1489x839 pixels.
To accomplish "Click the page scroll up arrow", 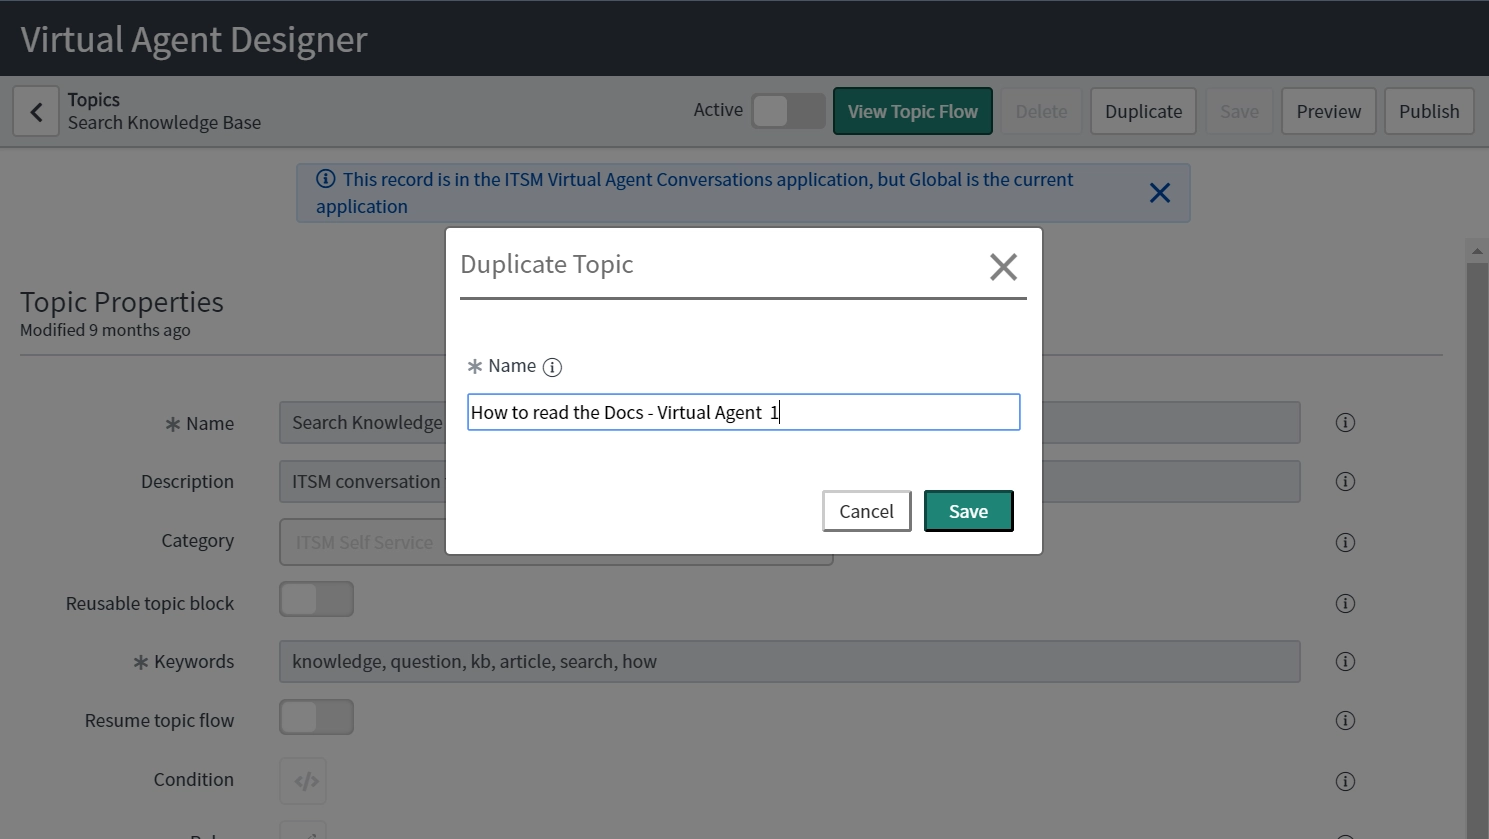I will [1477, 251].
